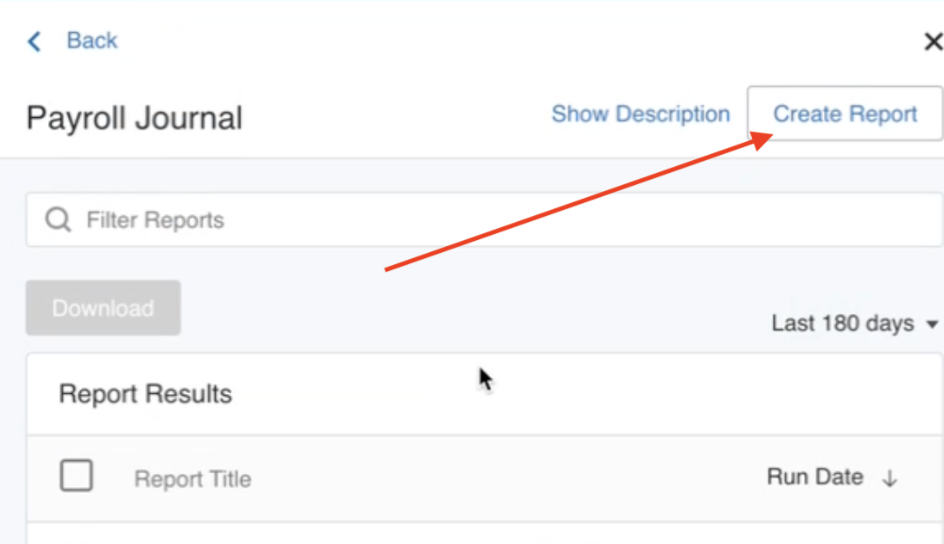
Task: Sort by the Run Date column
Action: (814, 477)
